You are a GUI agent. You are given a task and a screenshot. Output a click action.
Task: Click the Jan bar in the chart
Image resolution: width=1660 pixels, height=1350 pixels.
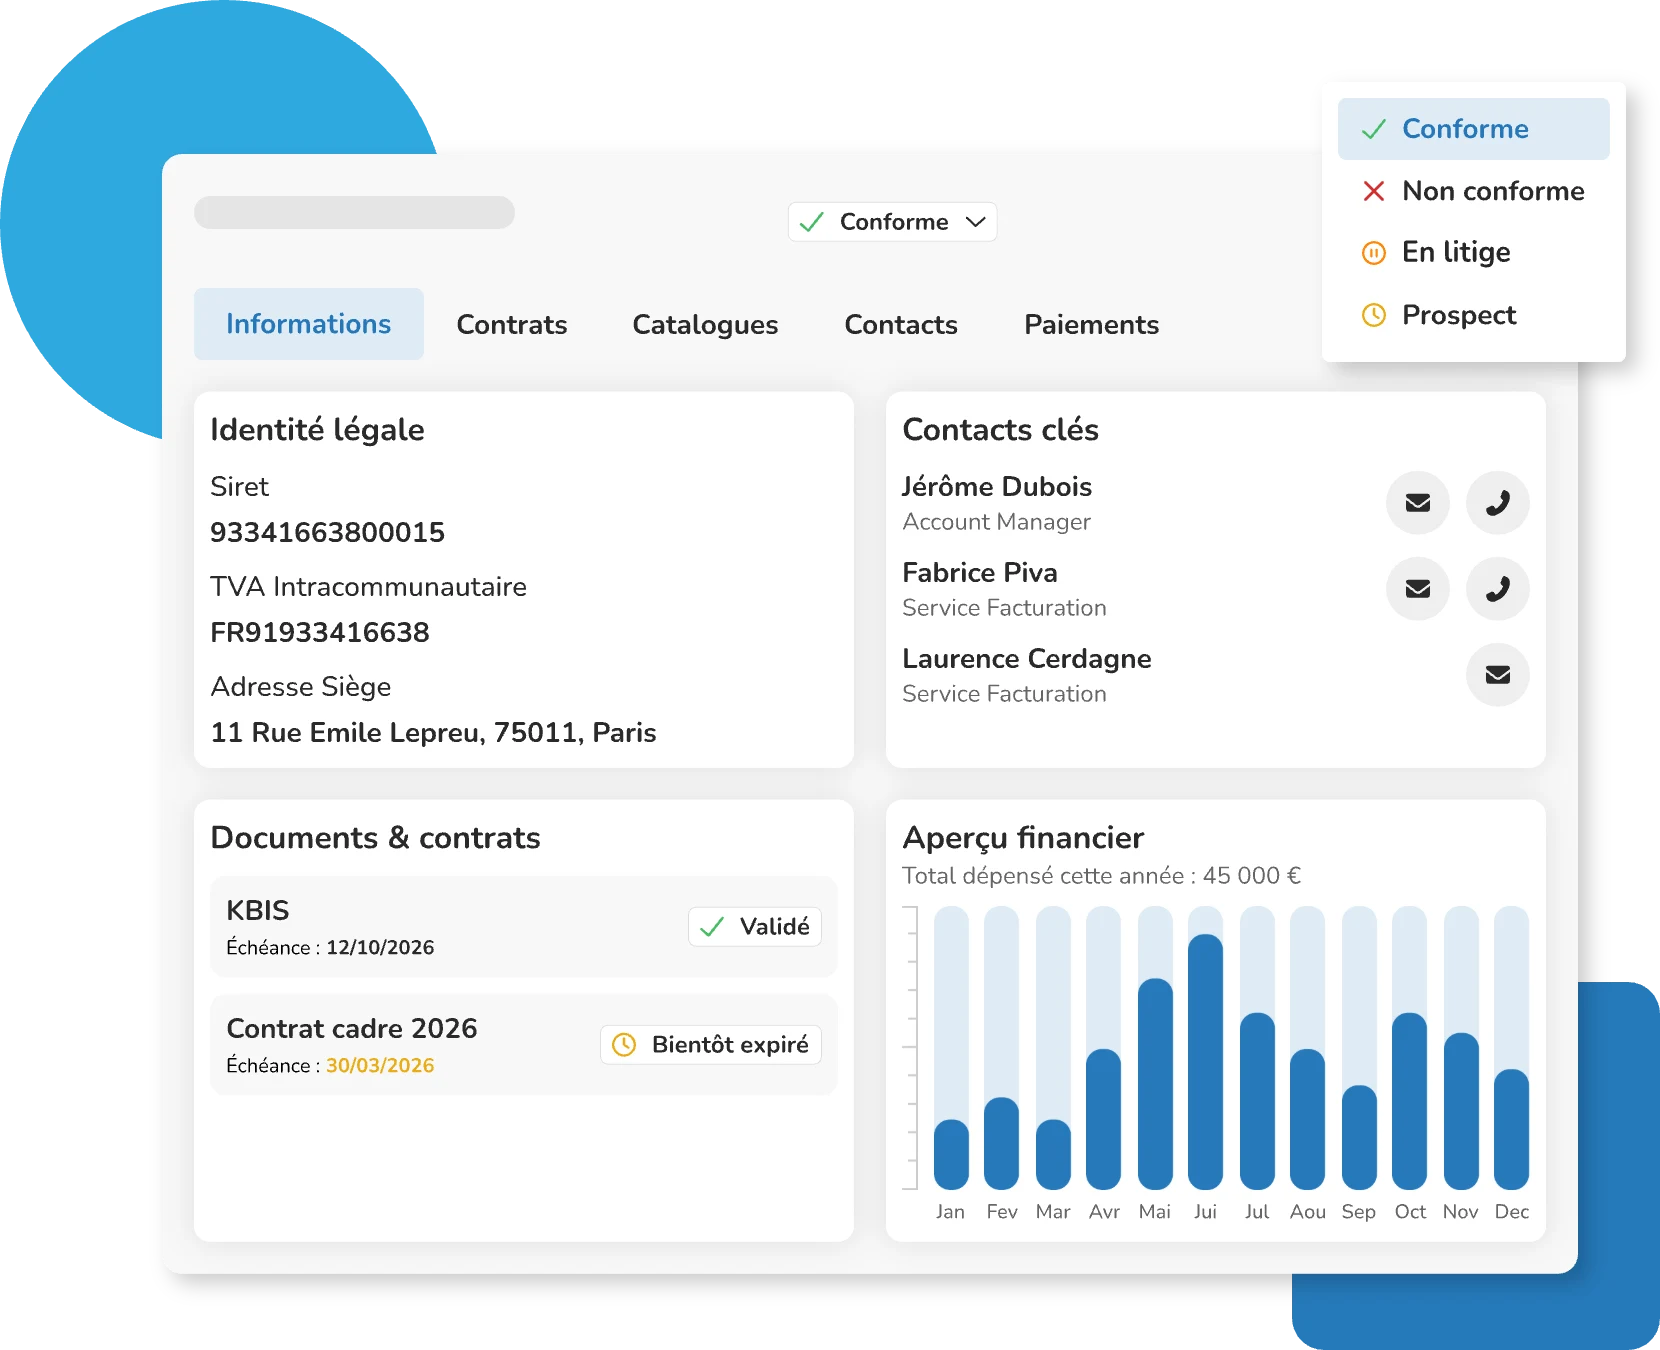tap(951, 1154)
